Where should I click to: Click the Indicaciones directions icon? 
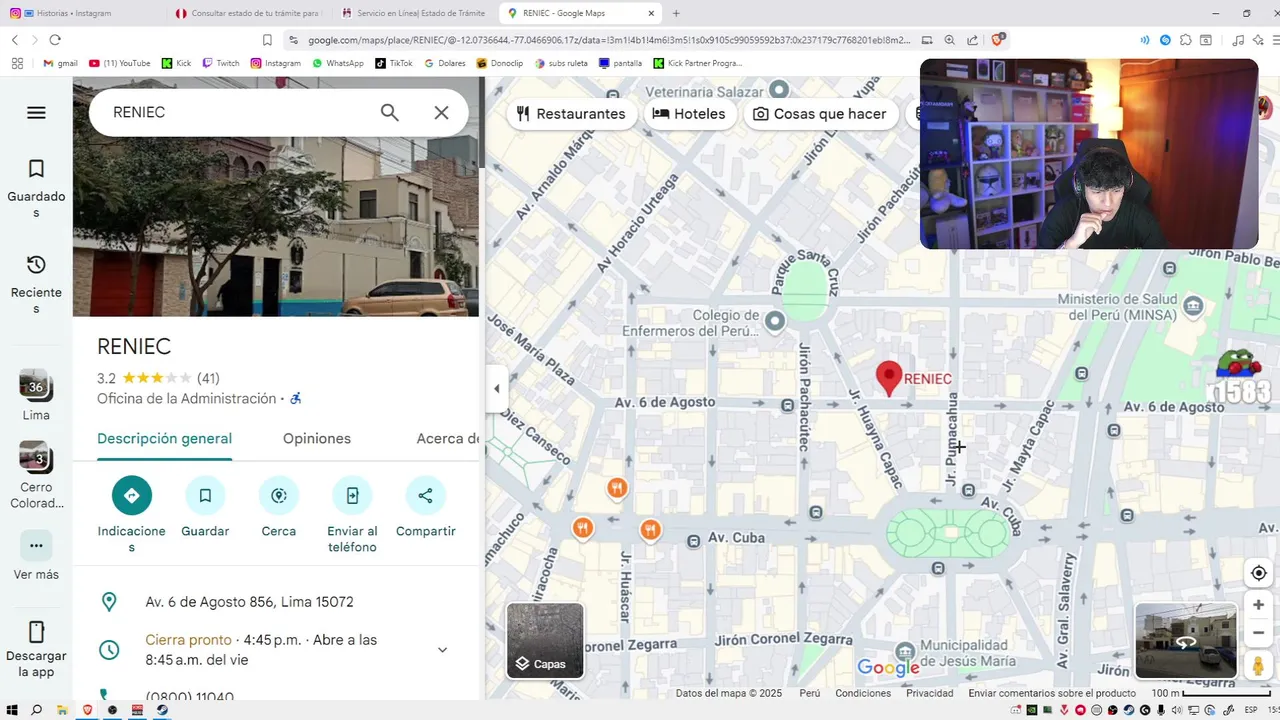coord(132,496)
